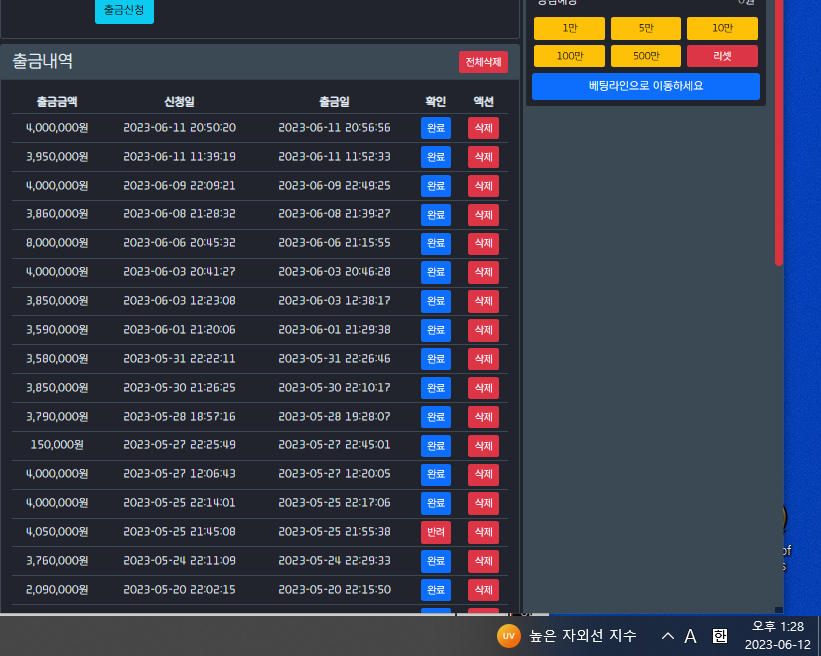Click 반려 status on 4,050,000원 row

click(435, 533)
